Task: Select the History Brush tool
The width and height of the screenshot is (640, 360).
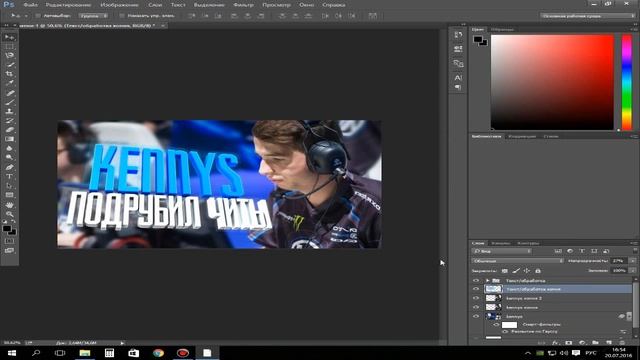Action: [9, 120]
